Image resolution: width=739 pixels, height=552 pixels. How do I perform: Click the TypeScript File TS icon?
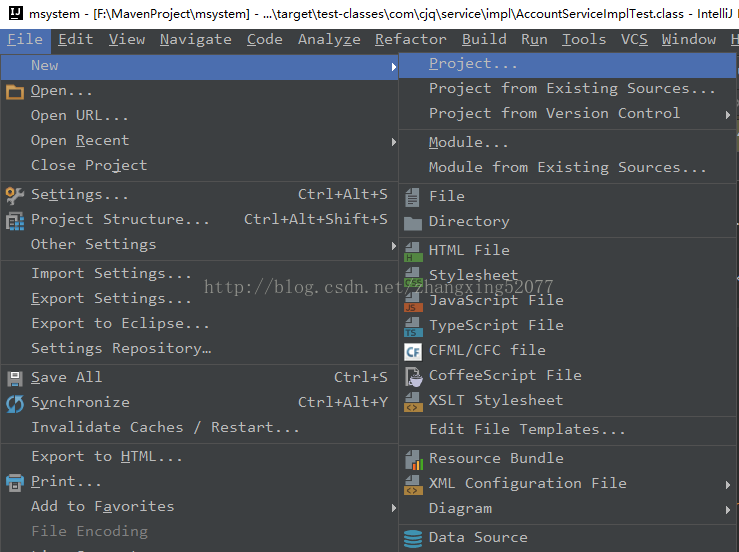point(413,327)
